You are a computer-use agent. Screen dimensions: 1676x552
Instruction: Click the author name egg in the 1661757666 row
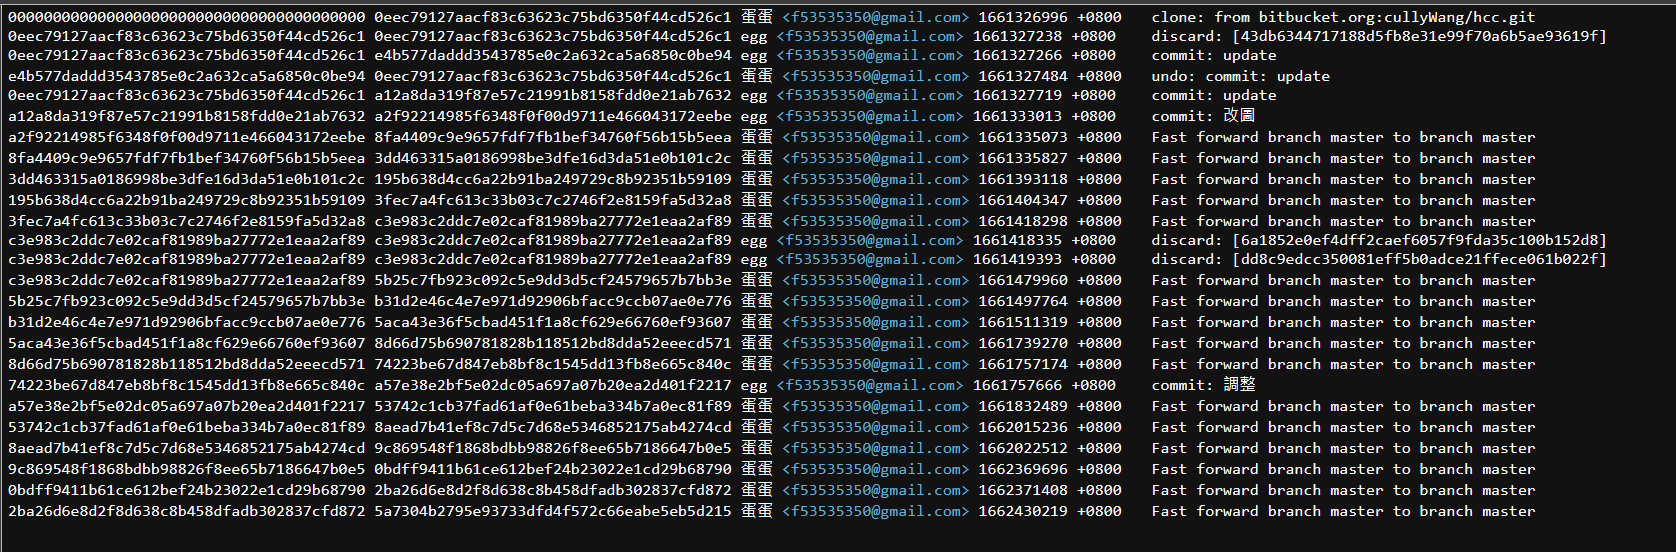click(x=754, y=385)
